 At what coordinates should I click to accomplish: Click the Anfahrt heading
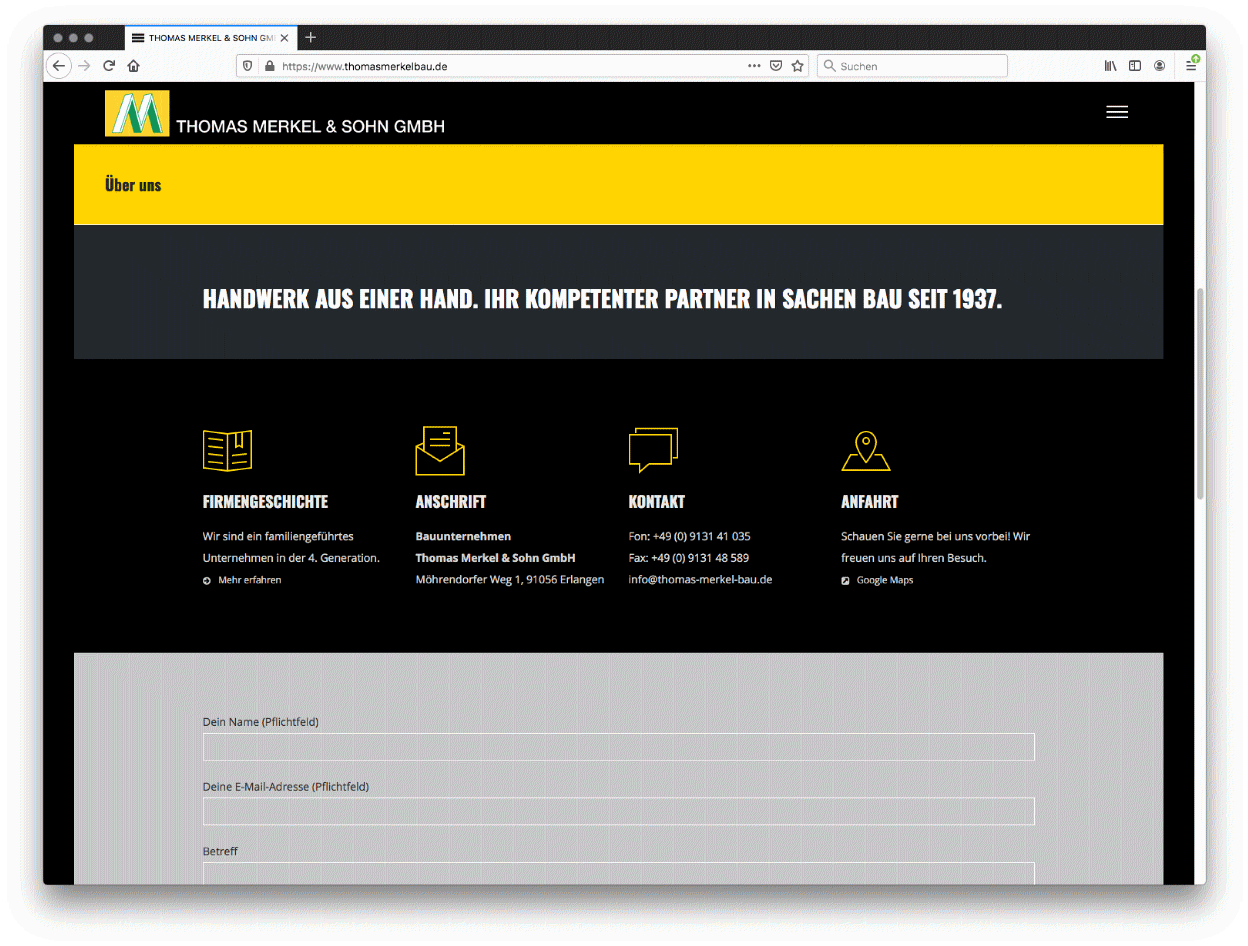[x=870, y=502]
